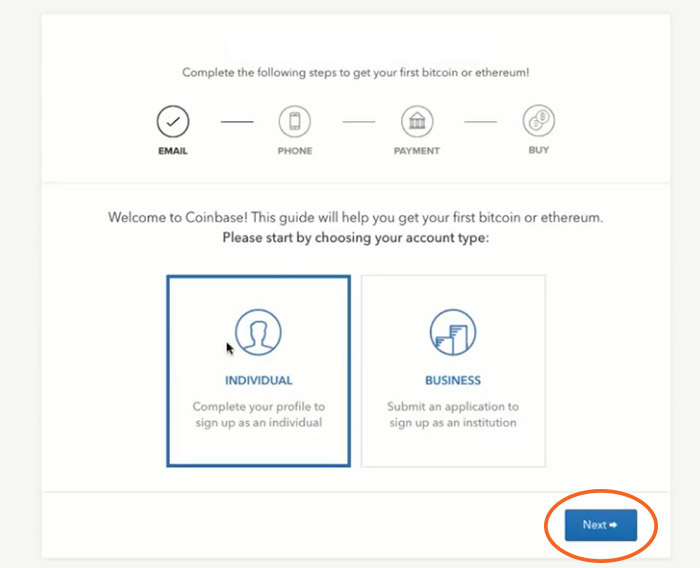
Task: Select the Individual account type card
Action: [258, 371]
